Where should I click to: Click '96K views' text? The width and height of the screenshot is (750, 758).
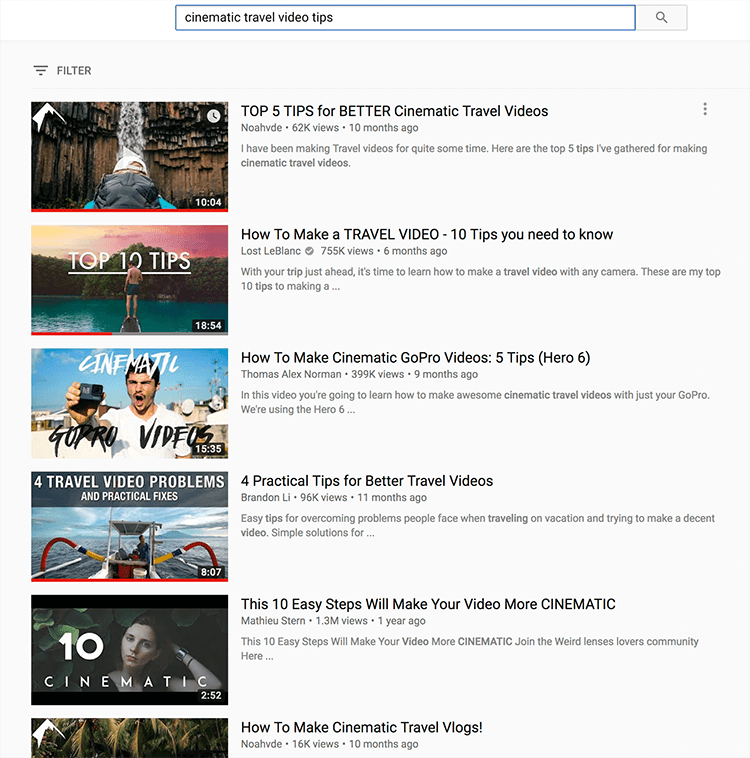point(324,497)
